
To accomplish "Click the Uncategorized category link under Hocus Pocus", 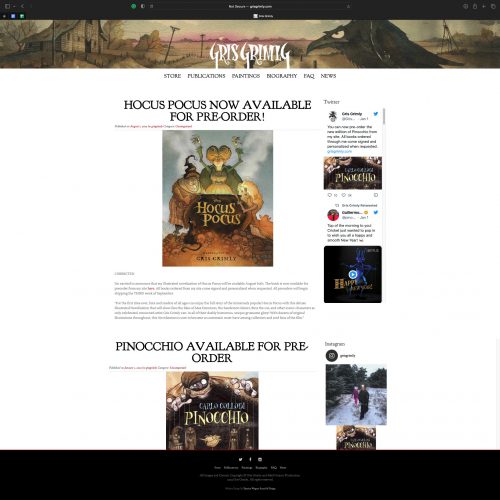I will click(x=184, y=126).
